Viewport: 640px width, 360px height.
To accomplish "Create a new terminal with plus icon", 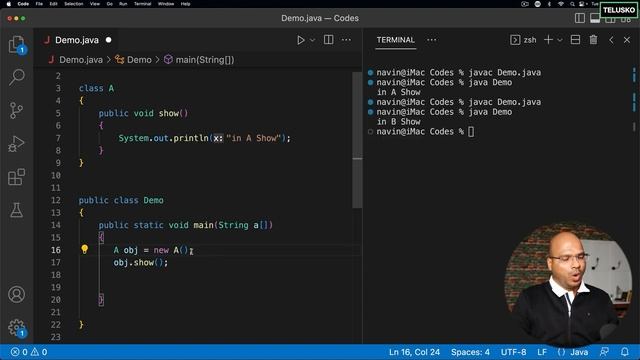I will [x=549, y=40].
